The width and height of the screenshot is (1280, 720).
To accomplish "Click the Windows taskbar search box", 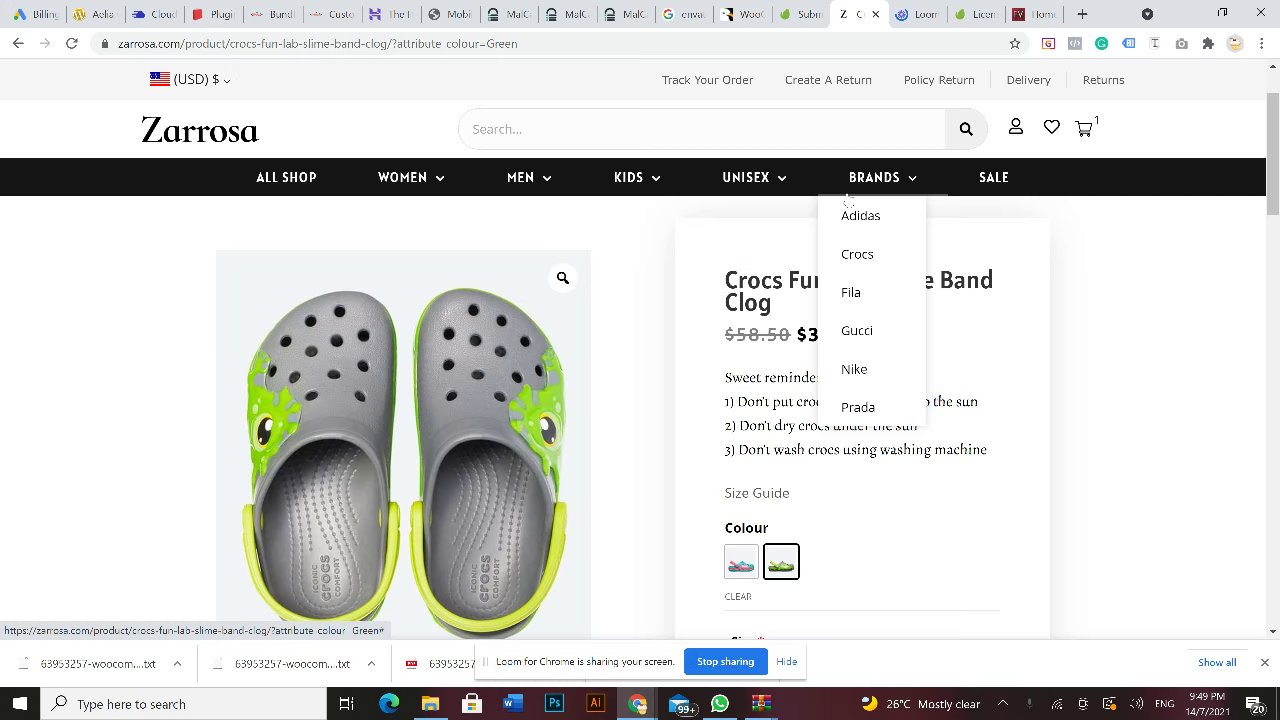I will [x=184, y=704].
